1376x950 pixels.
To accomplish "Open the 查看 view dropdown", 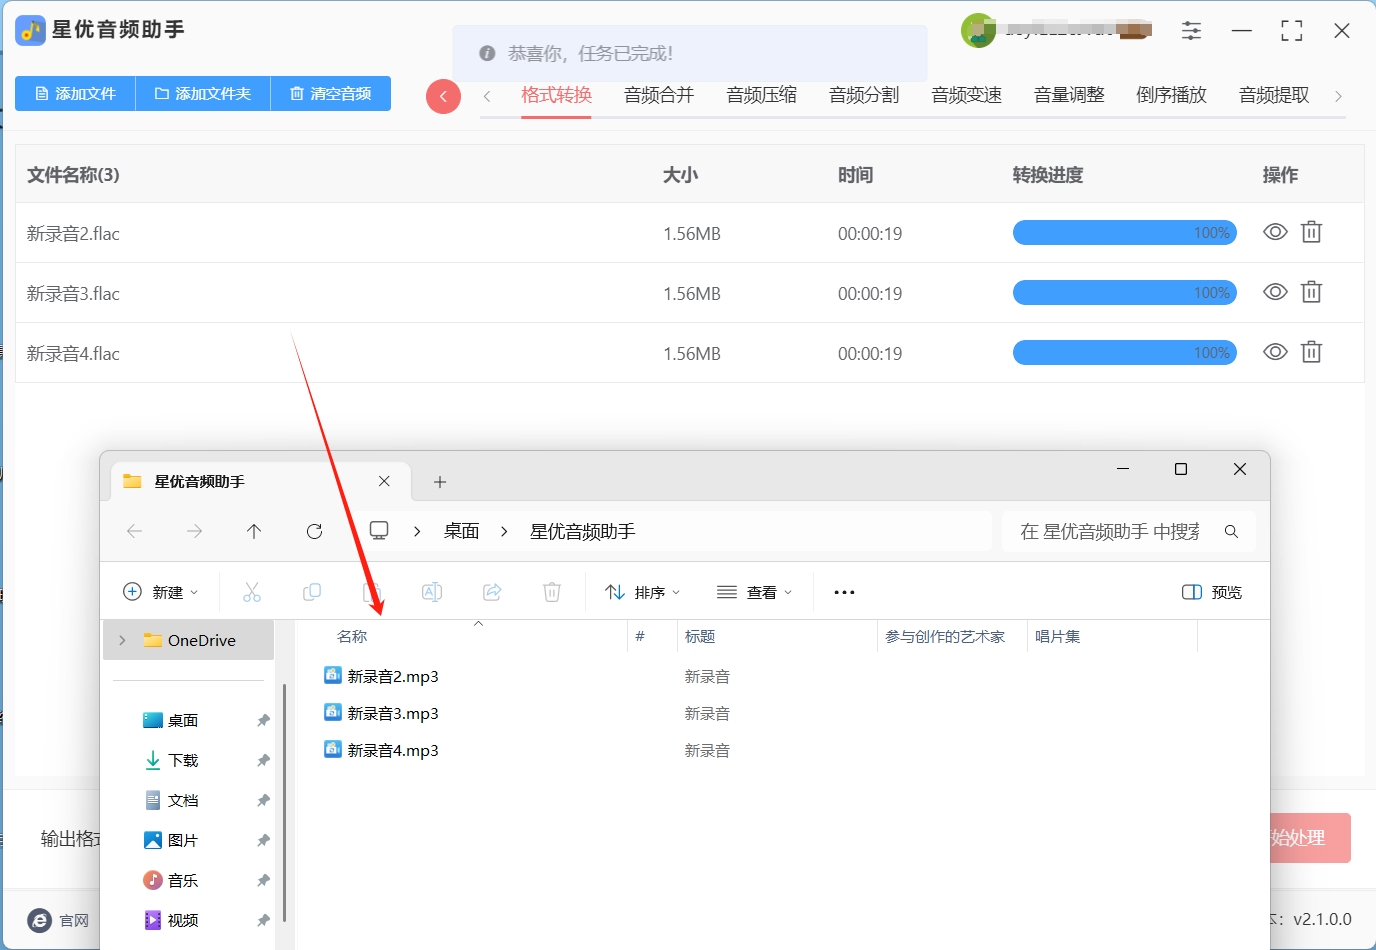I will click(755, 592).
